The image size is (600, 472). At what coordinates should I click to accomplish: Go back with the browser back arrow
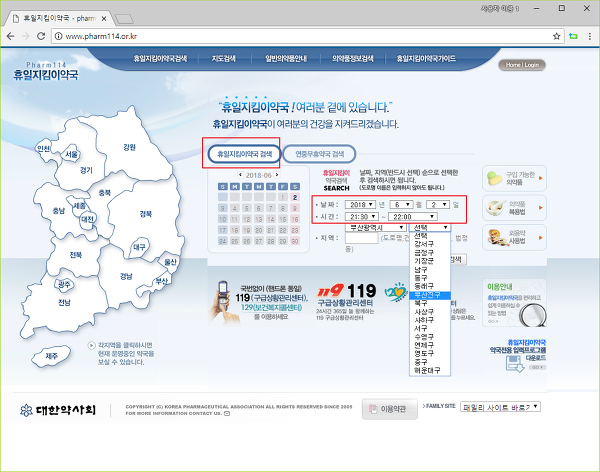pos(10,36)
